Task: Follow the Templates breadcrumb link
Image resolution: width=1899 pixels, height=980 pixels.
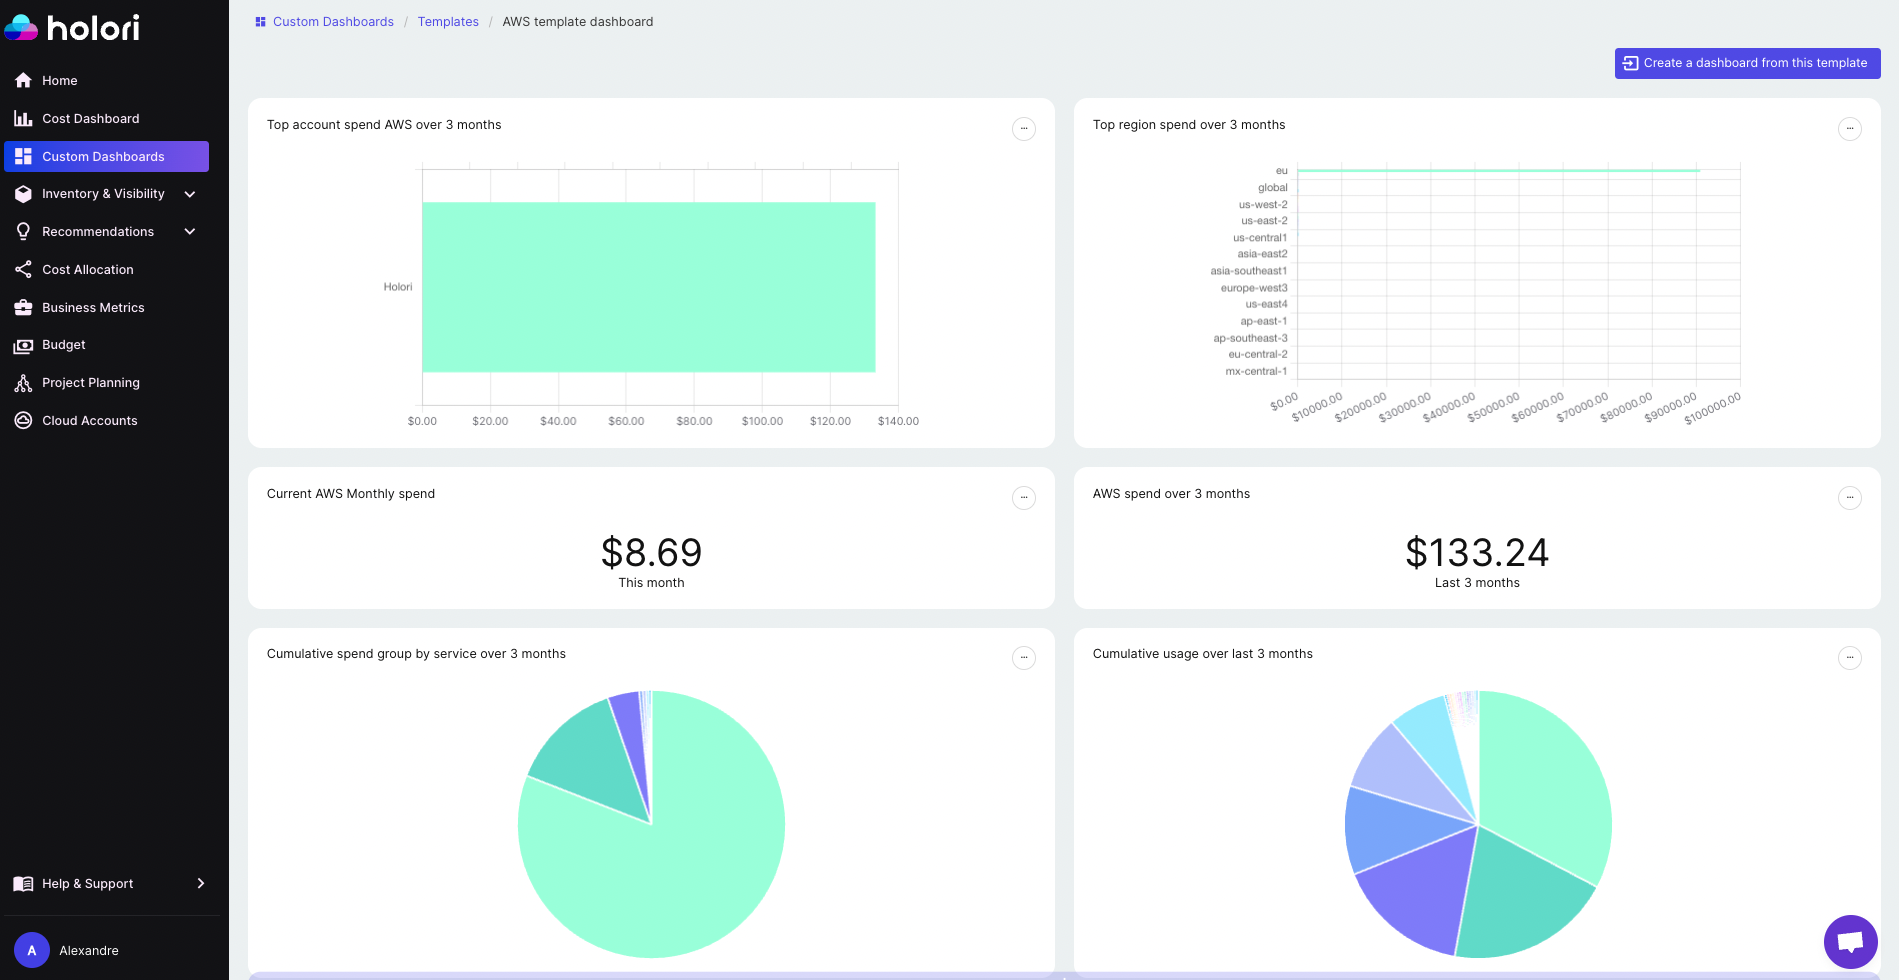Action: [448, 22]
